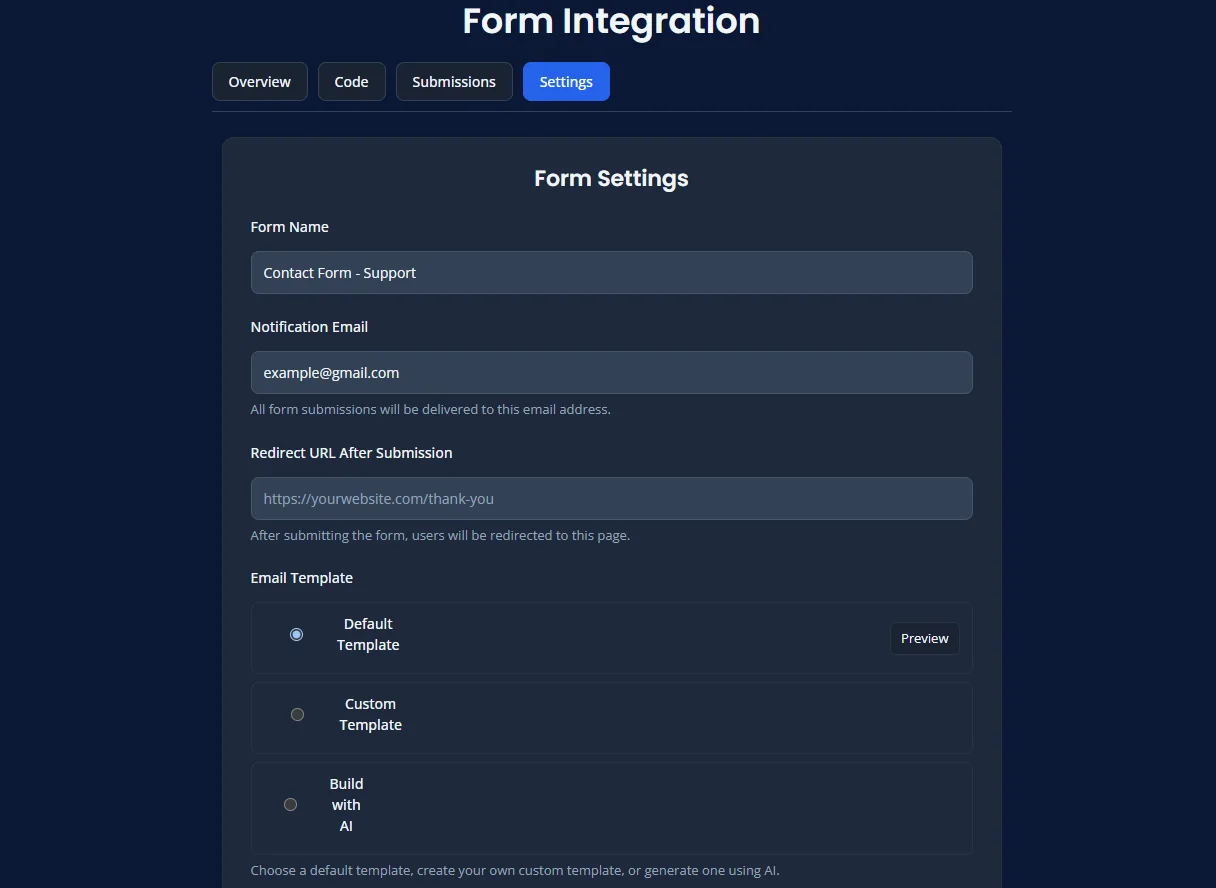Image resolution: width=1216 pixels, height=888 pixels.
Task: Select the Default Template radio button
Action: point(296,634)
